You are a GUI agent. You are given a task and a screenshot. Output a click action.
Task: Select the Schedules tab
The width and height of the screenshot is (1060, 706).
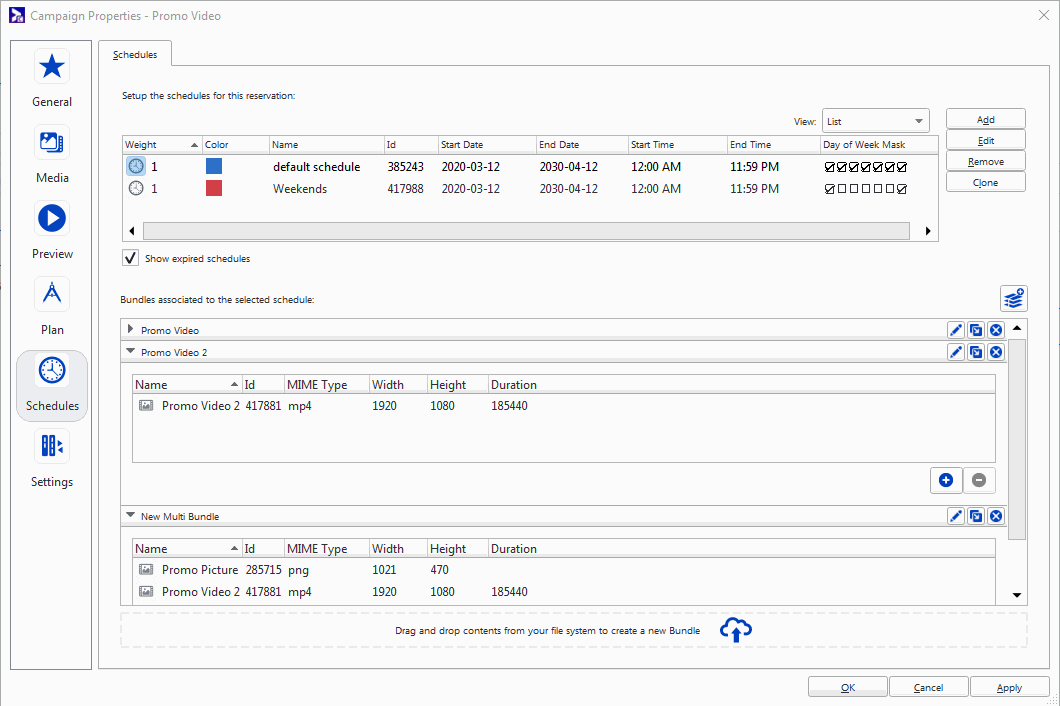pyautogui.click(x=135, y=55)
